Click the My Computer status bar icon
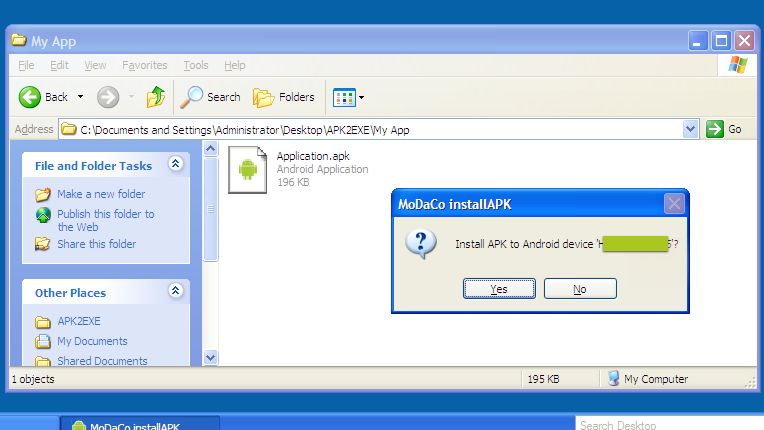 click(x=613, y=378)
